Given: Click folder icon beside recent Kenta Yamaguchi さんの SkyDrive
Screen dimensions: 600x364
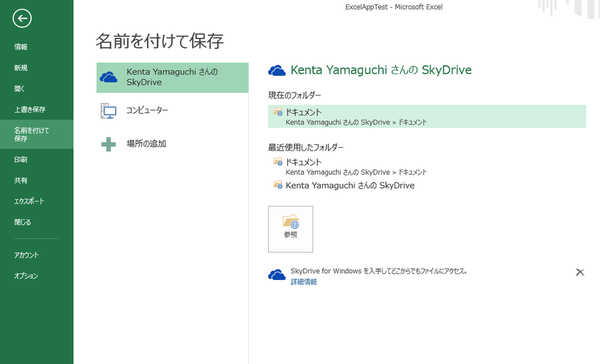Looking at the screenshot, I should tap(278, 185).
